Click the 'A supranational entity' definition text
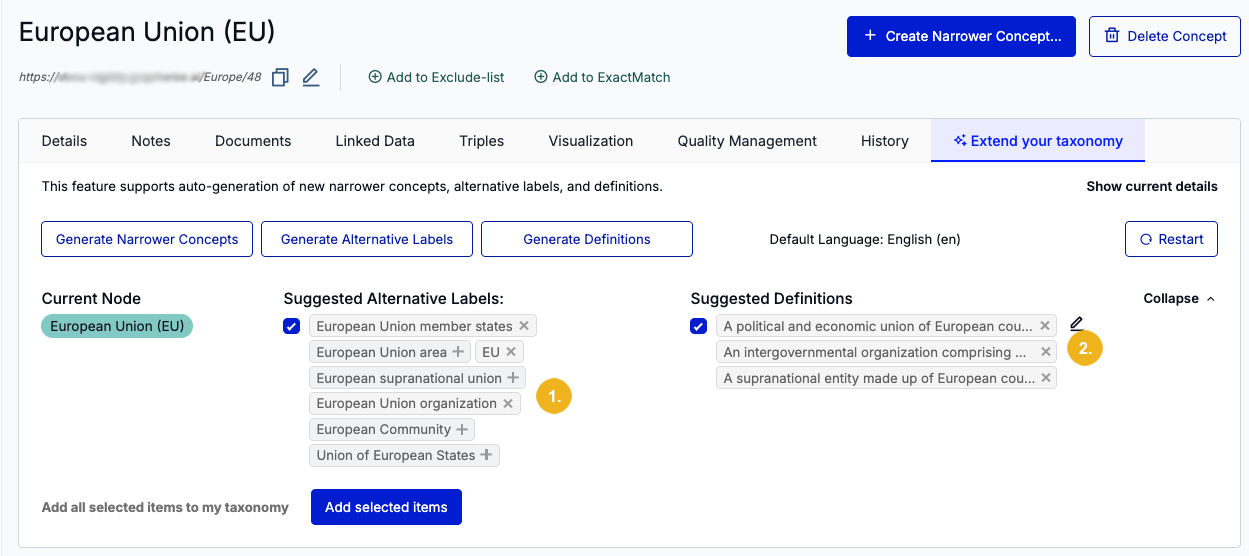1249x556 pixels. pos(879,378)
